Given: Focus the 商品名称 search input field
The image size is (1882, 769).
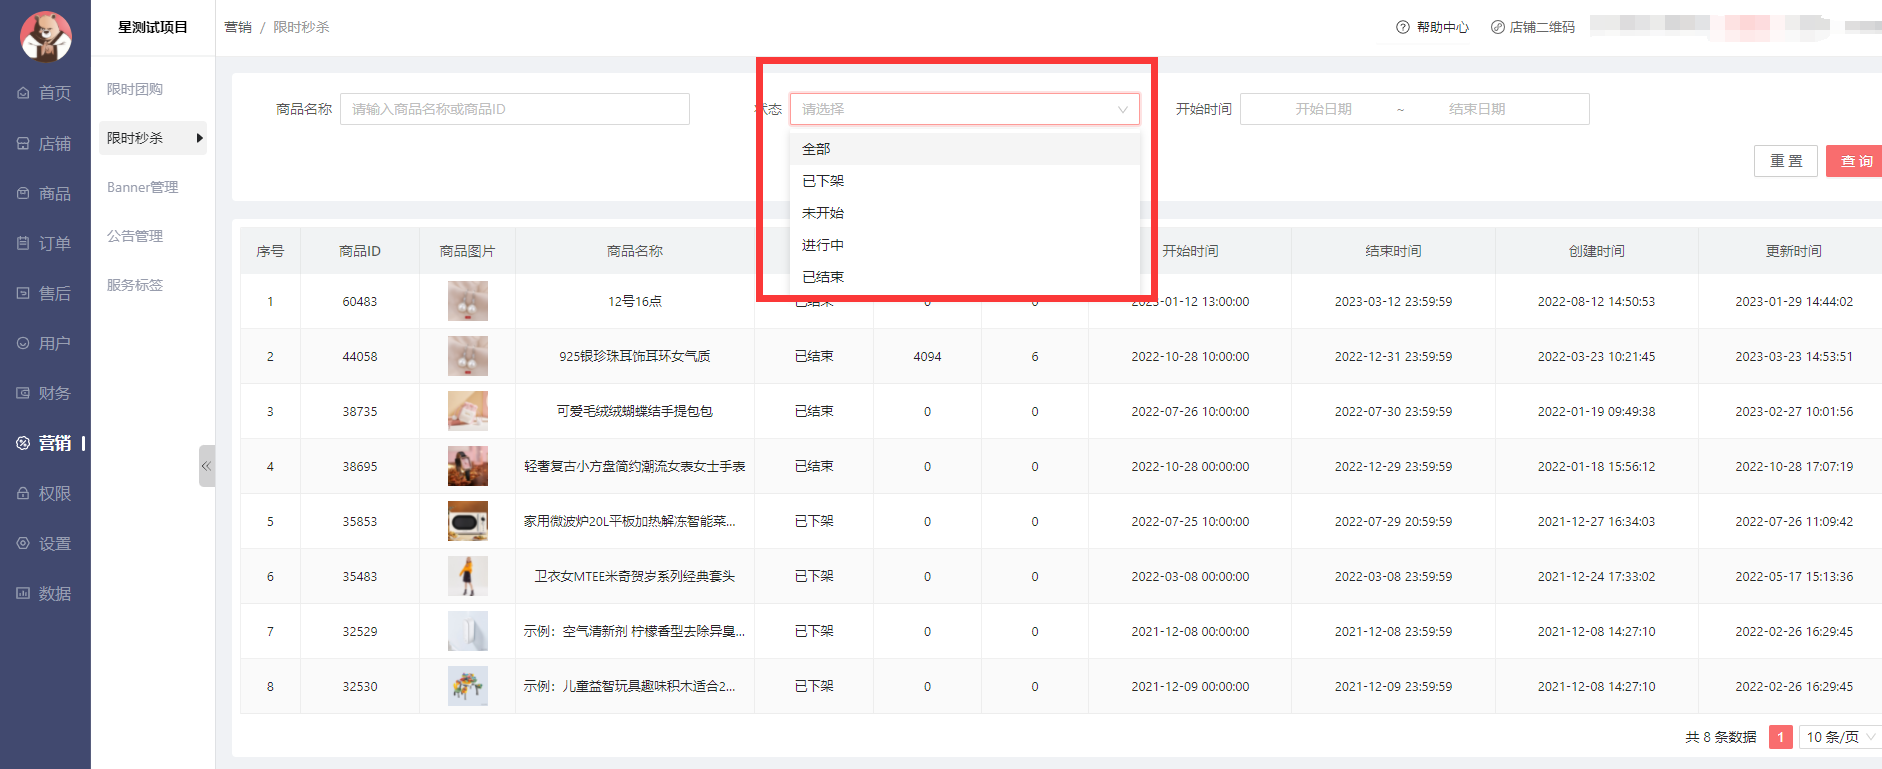Looking at the screenshot, I should click(514, 109).
